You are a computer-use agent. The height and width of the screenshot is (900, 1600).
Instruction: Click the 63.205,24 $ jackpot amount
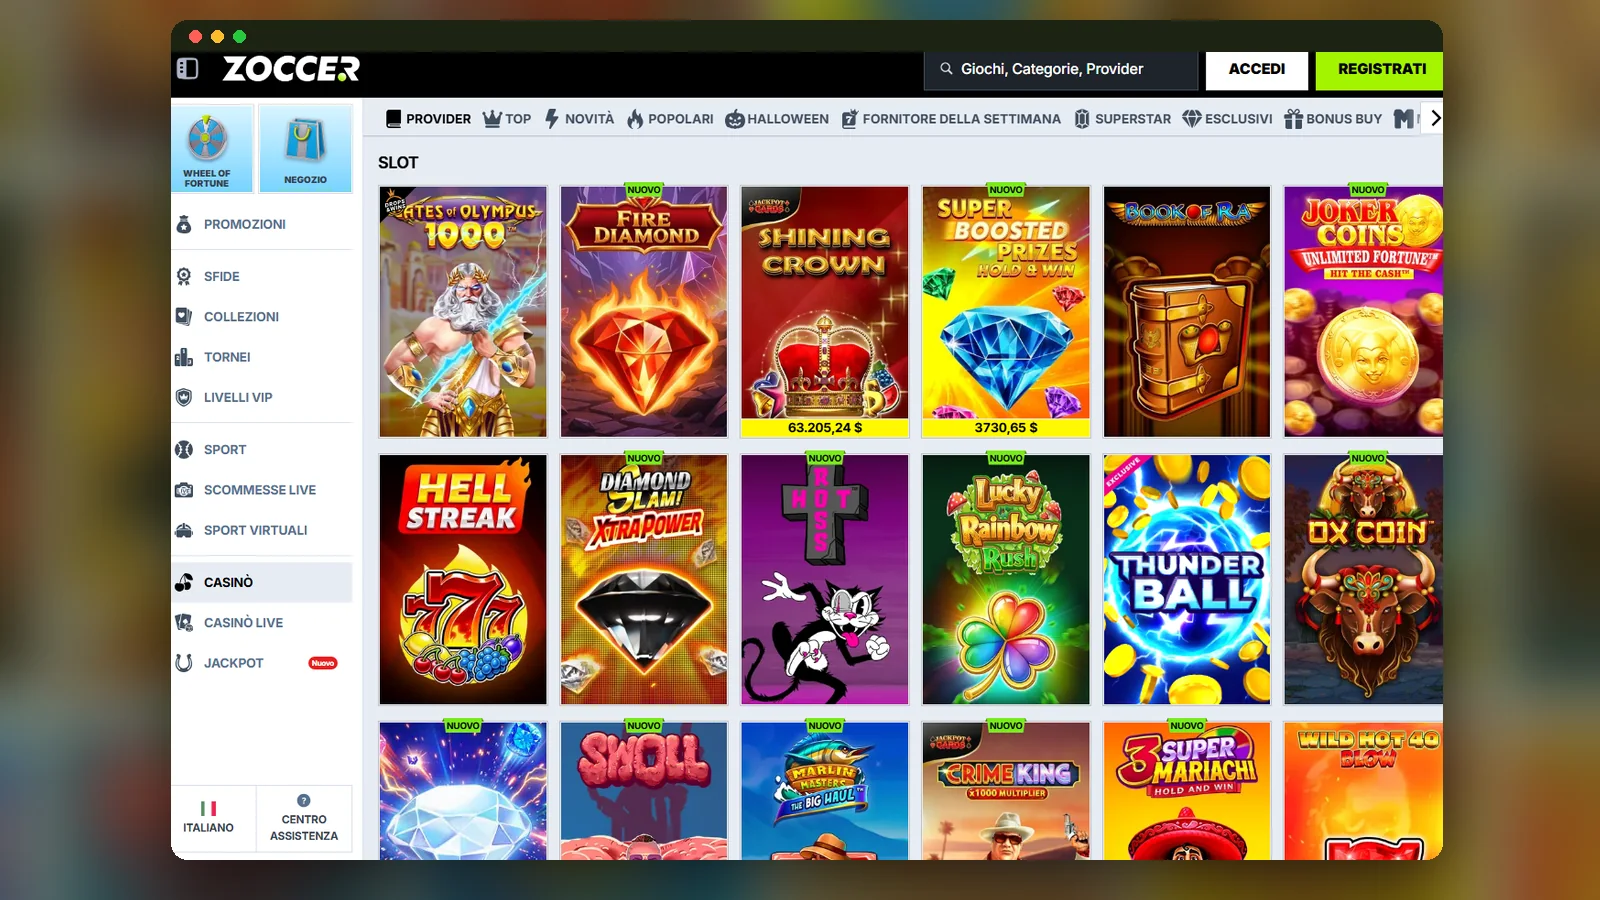point(825,427)
